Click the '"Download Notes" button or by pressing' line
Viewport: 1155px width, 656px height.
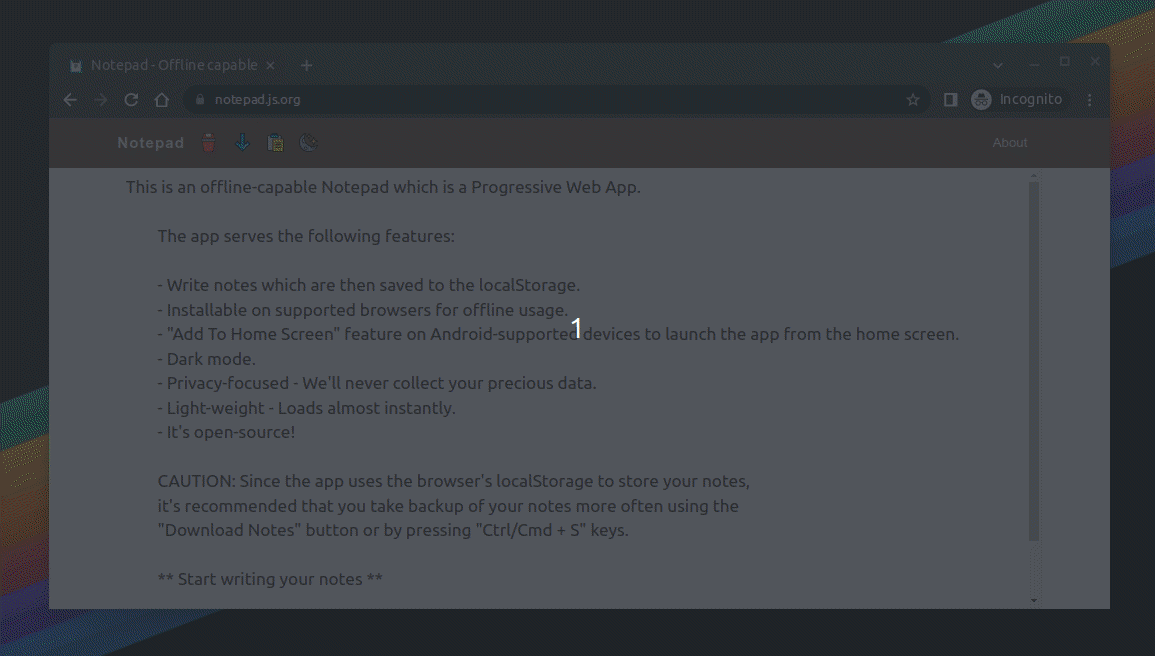tap(393, 530)
